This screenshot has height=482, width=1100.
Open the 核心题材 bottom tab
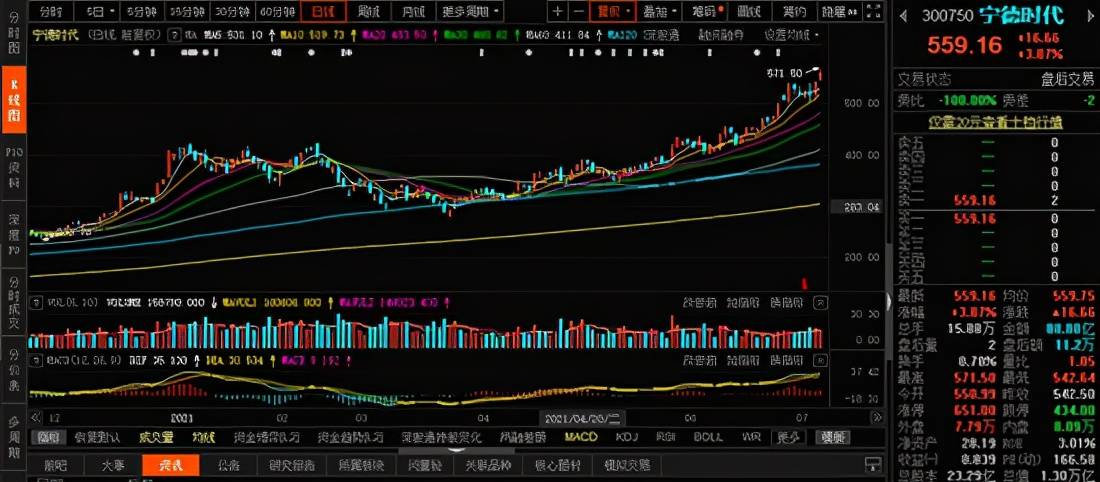tap(558, 464)
